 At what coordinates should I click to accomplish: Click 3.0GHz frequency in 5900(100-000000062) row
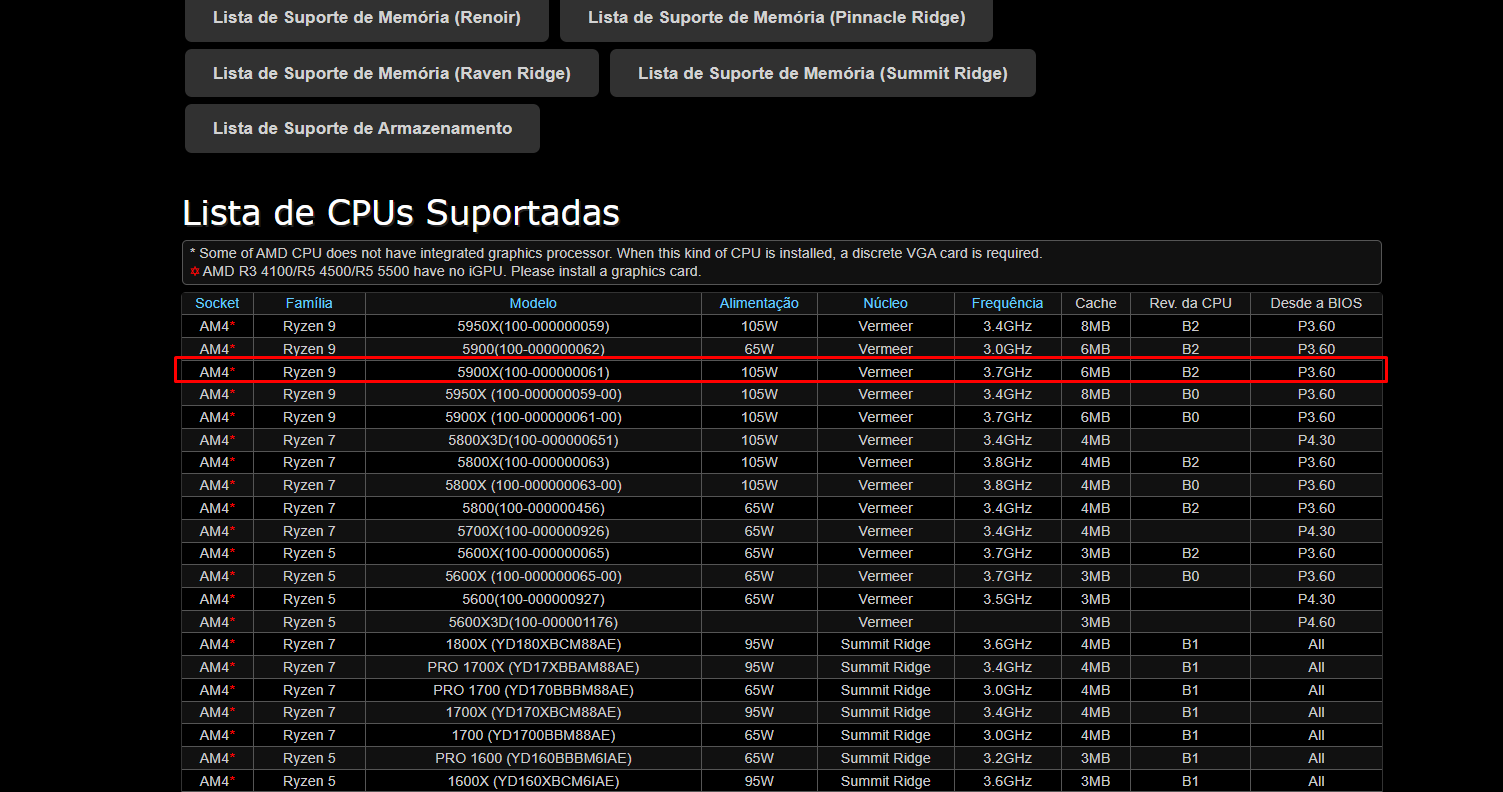1007,349
